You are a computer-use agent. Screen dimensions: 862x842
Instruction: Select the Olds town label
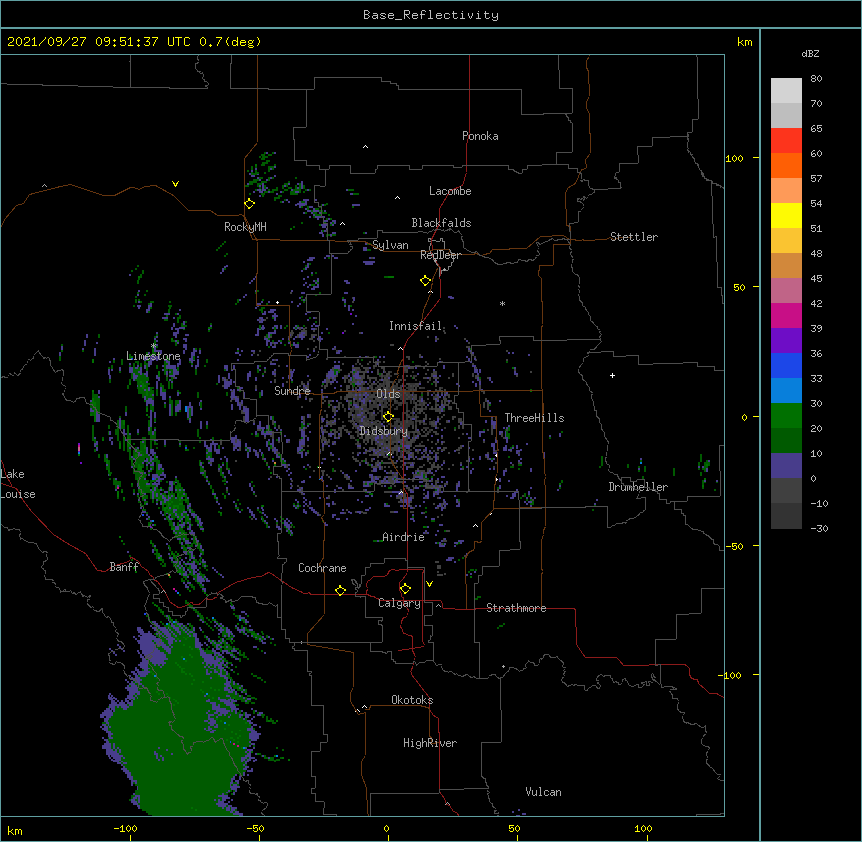tap(388, 394)
